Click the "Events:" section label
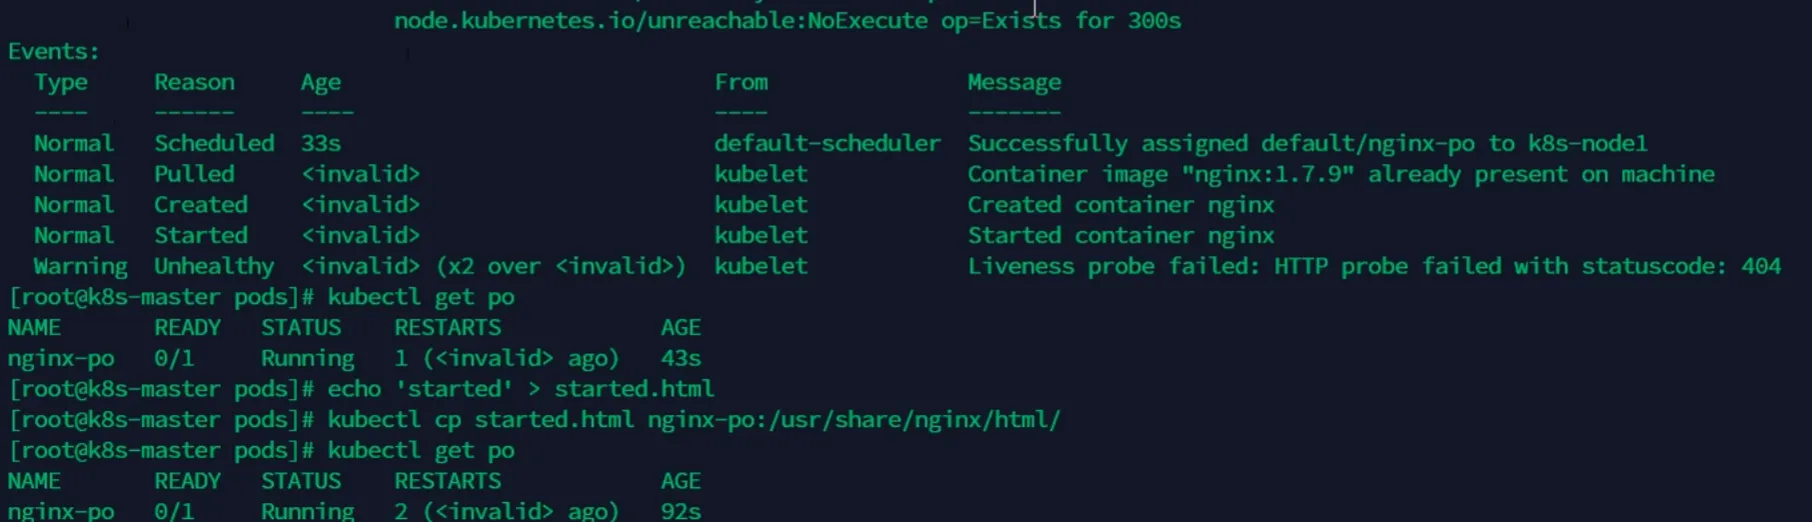This screenshot has height=522, width=1812. tap(54, 51)
